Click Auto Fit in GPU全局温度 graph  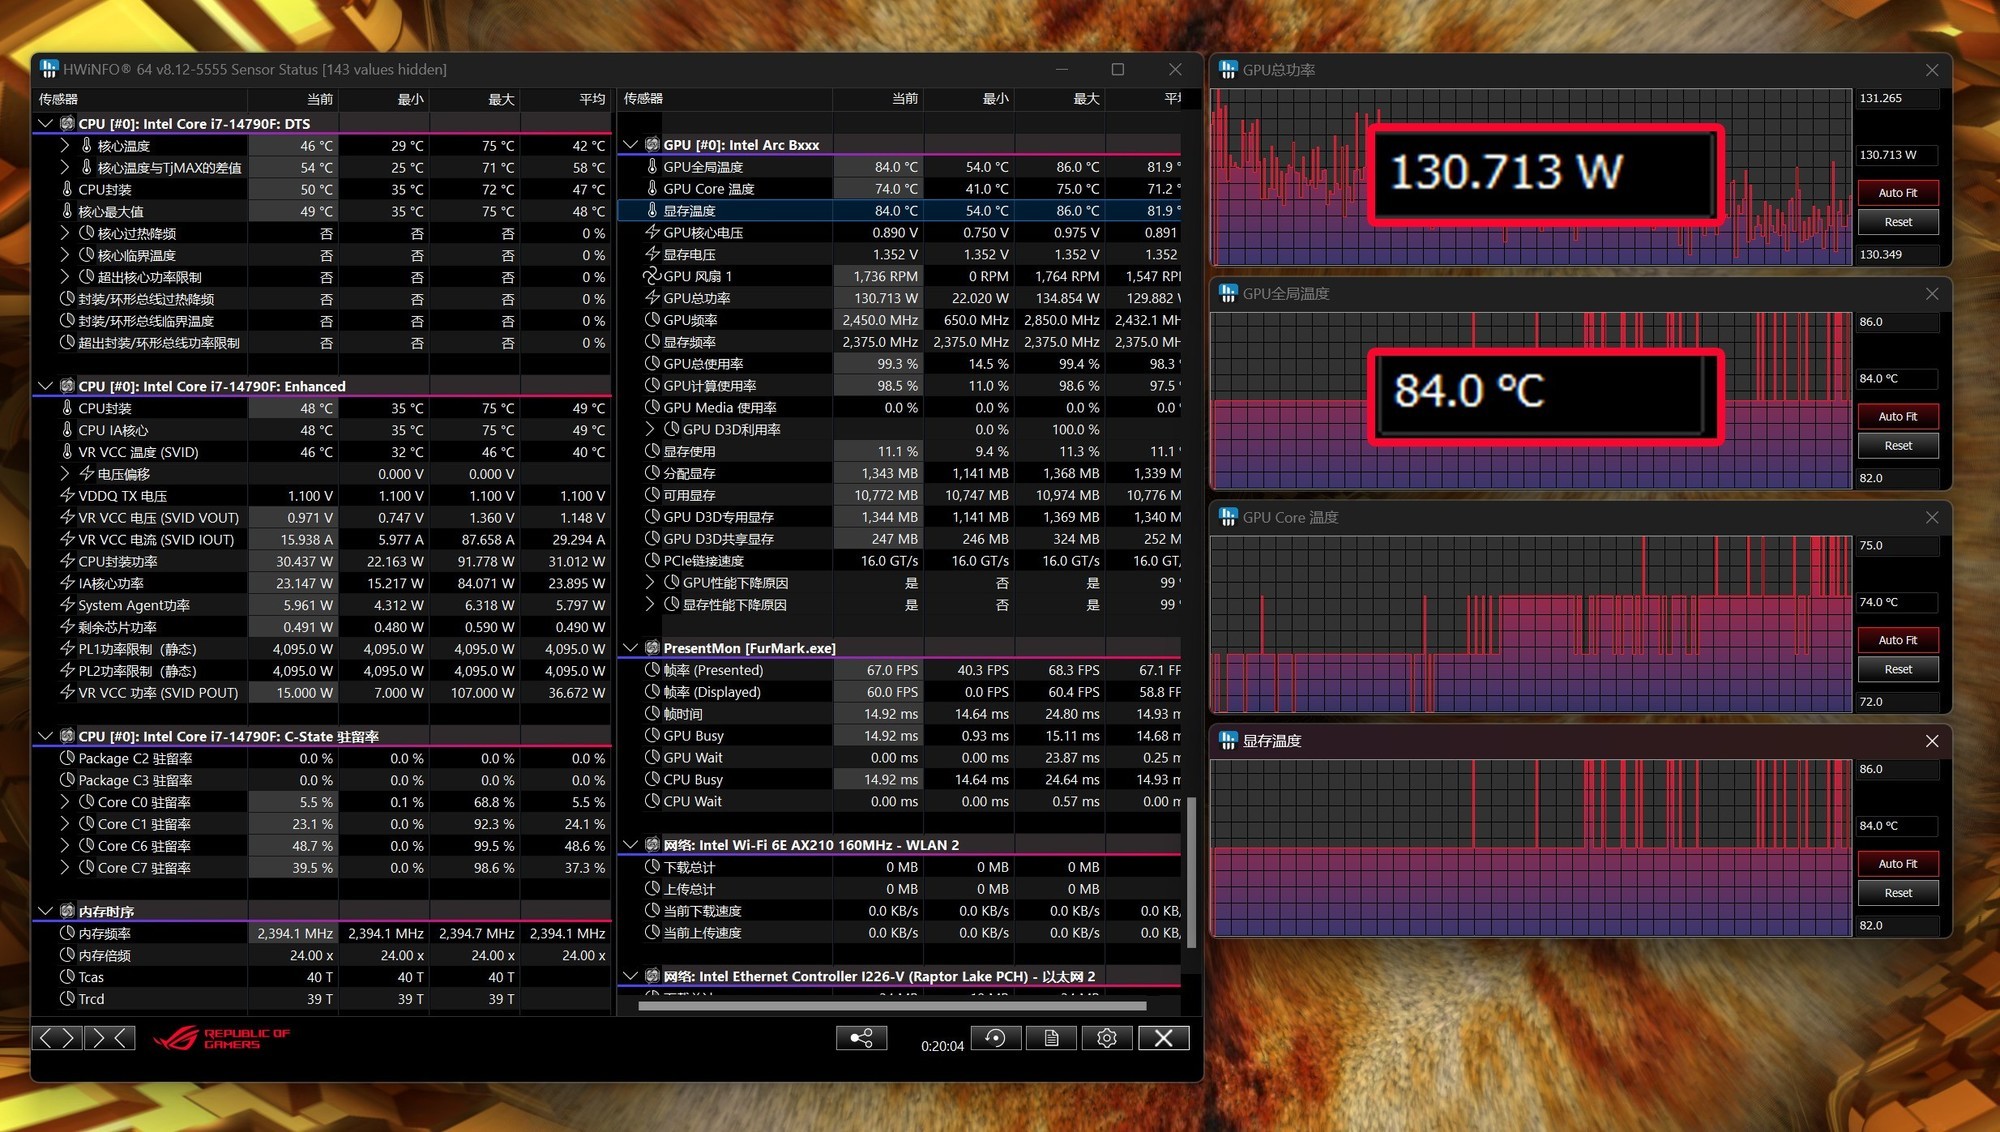pyautogui.click(x=1897, y=417)
